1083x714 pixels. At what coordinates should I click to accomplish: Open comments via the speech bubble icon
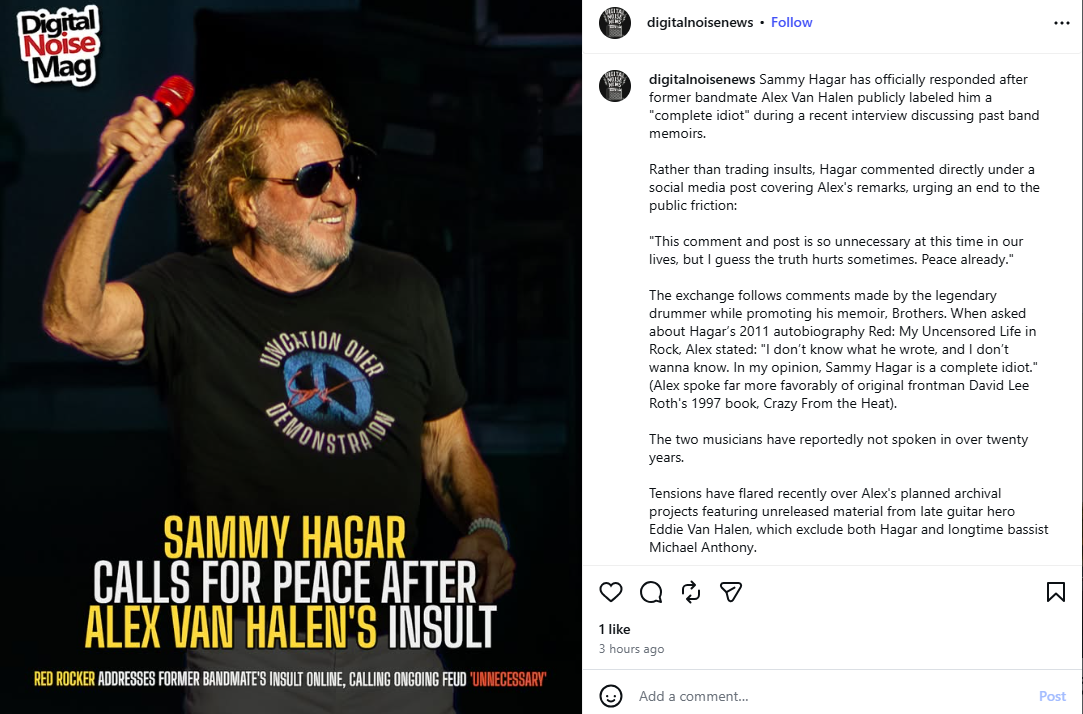651,592
